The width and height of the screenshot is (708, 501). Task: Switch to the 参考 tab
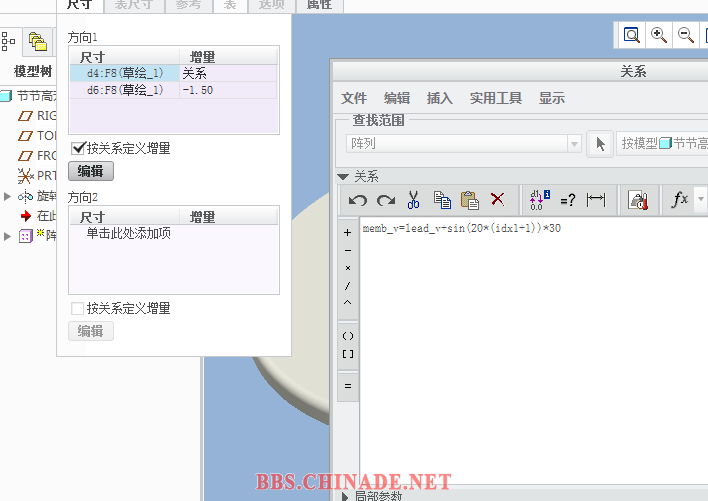(x=188, y=5)
